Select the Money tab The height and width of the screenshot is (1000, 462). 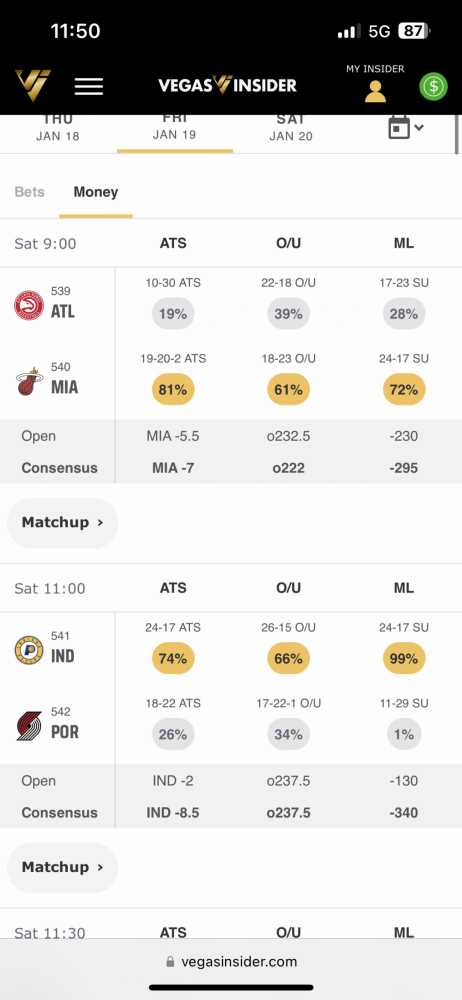coord(96,192)
